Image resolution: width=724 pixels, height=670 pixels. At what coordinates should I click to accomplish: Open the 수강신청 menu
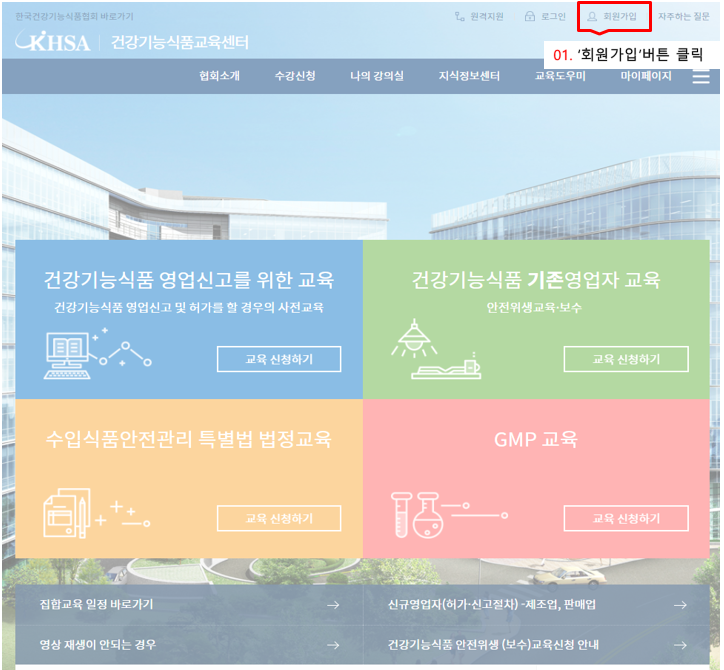pos(294,76)
